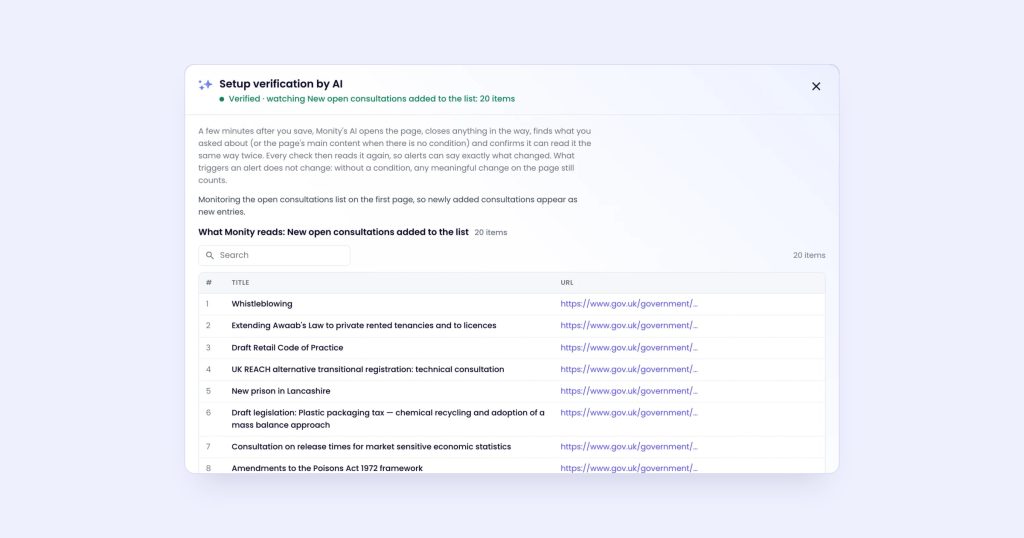Click the # column header

pos(208,283)
